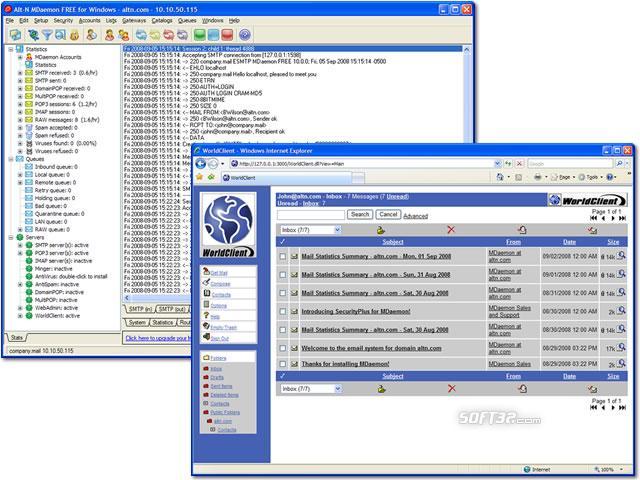Open the IE address bar dropdown arrow
Viewport: 640px width, 480px height.
[497, 164]
